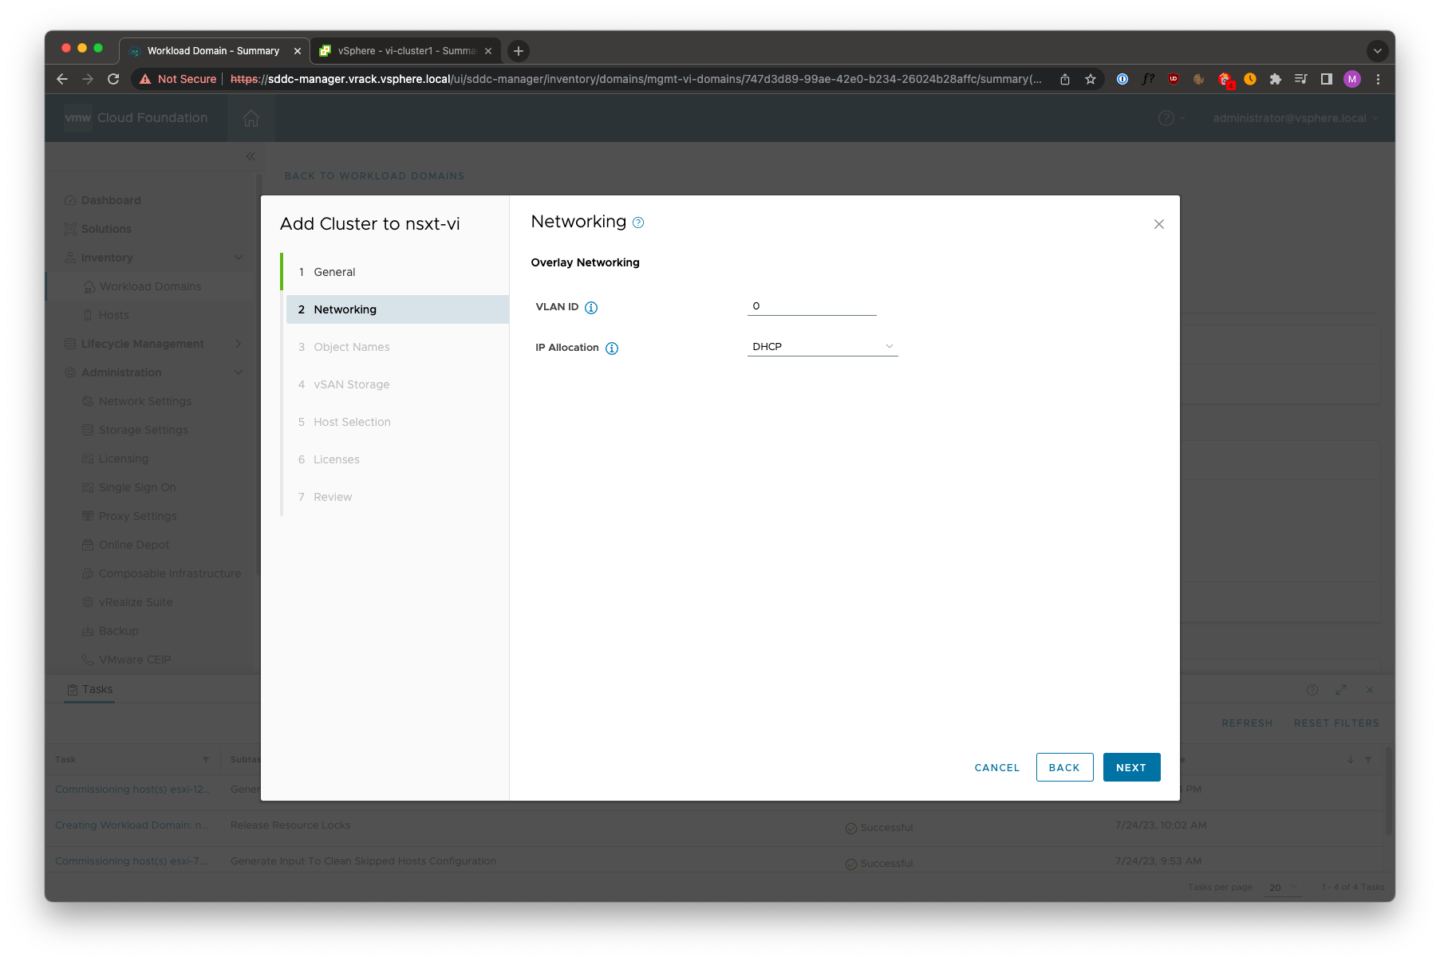Select the General wizard step
The image size is (1440, 961).
(x=334, y=271)
